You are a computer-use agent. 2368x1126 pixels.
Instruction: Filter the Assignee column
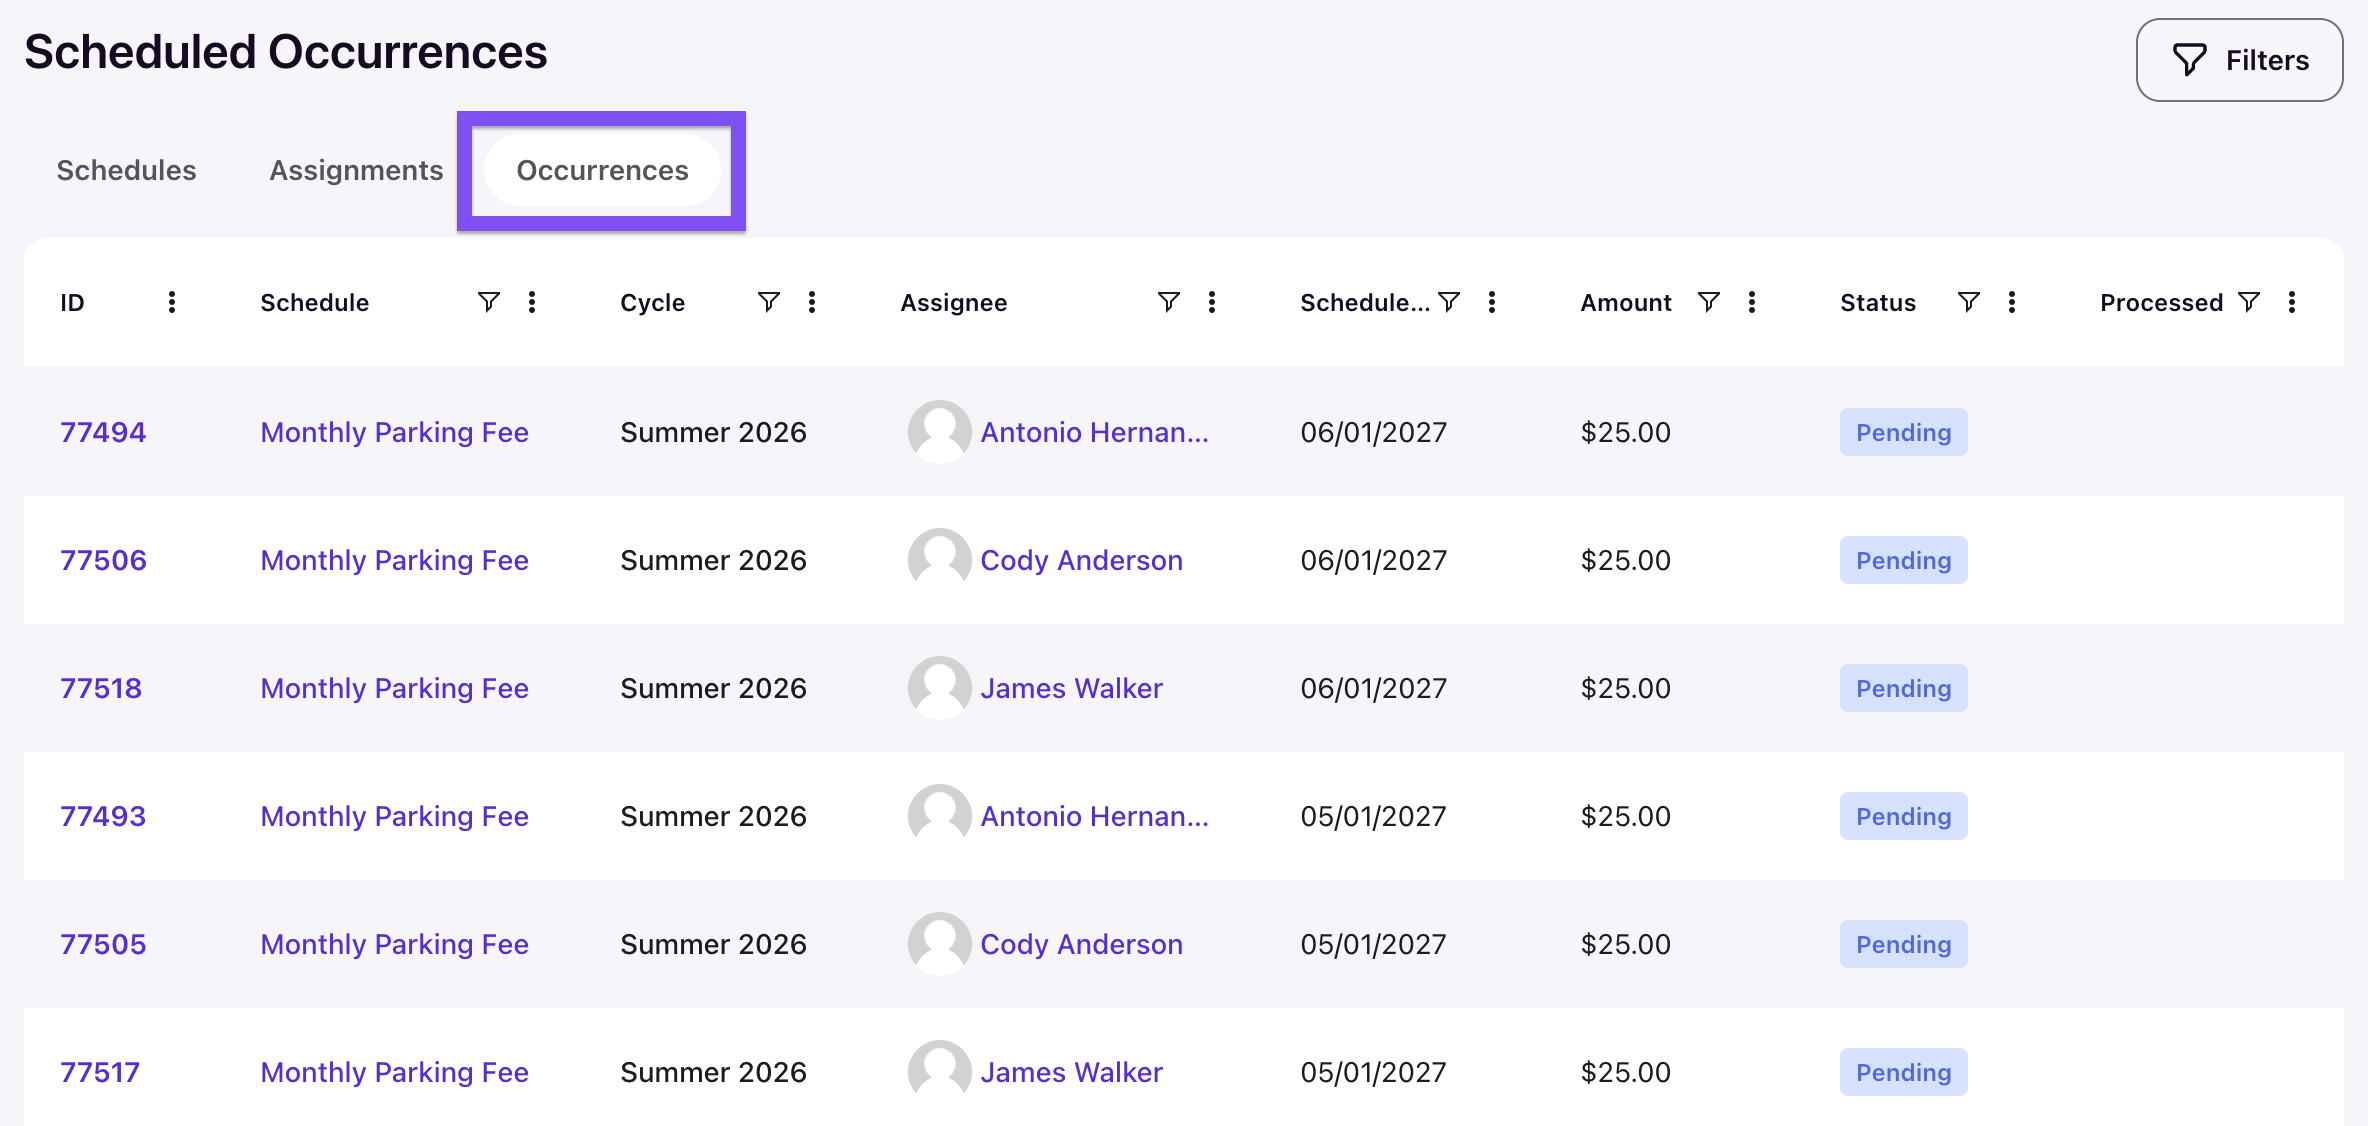click(x=1168, y=302)
